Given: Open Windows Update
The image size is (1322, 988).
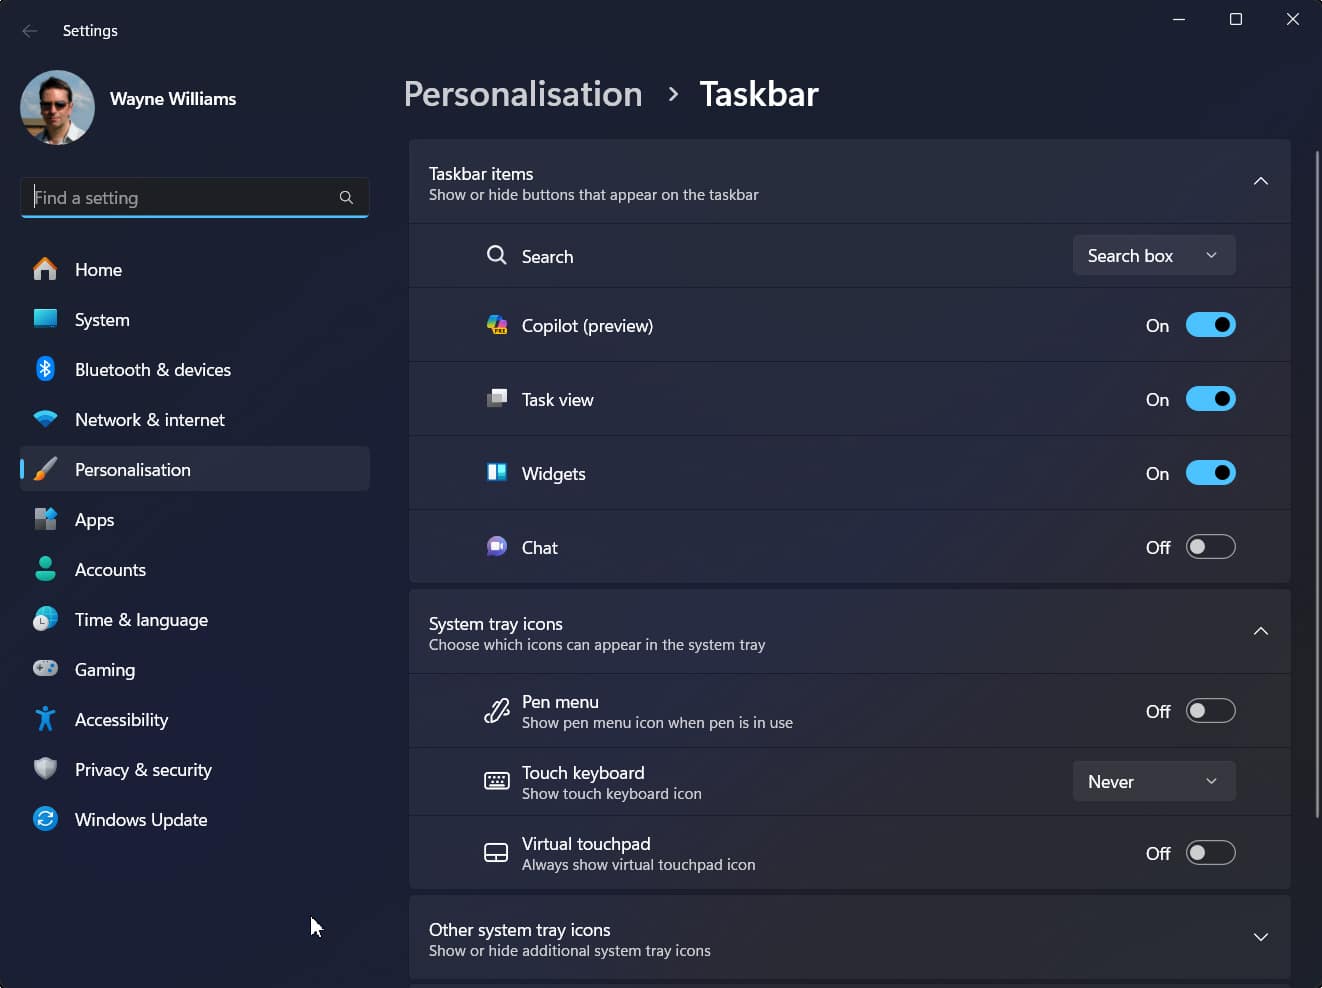Looking at the screenshot, I should [139, 819].
